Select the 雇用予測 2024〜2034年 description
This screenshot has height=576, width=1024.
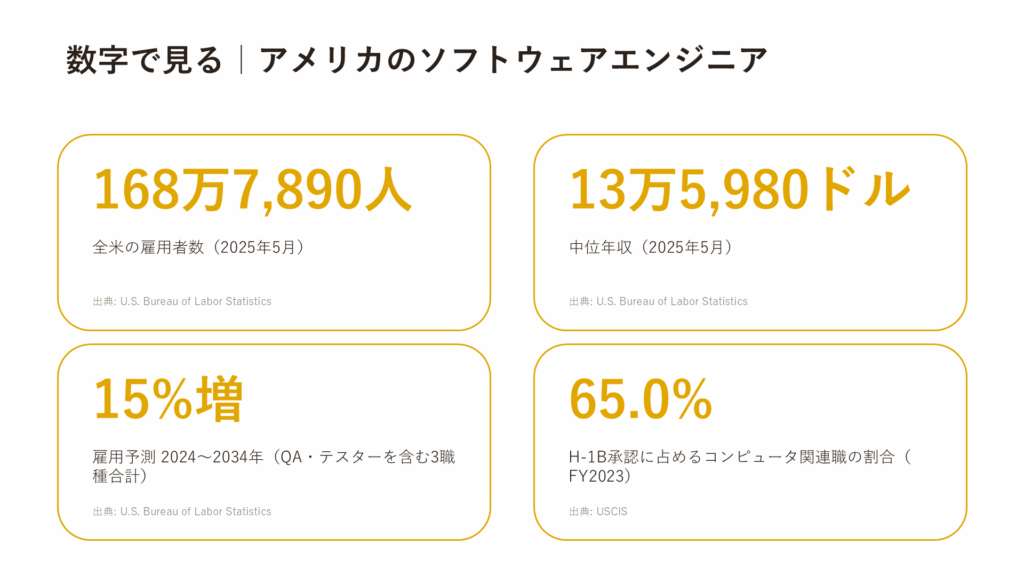(274, 466)
